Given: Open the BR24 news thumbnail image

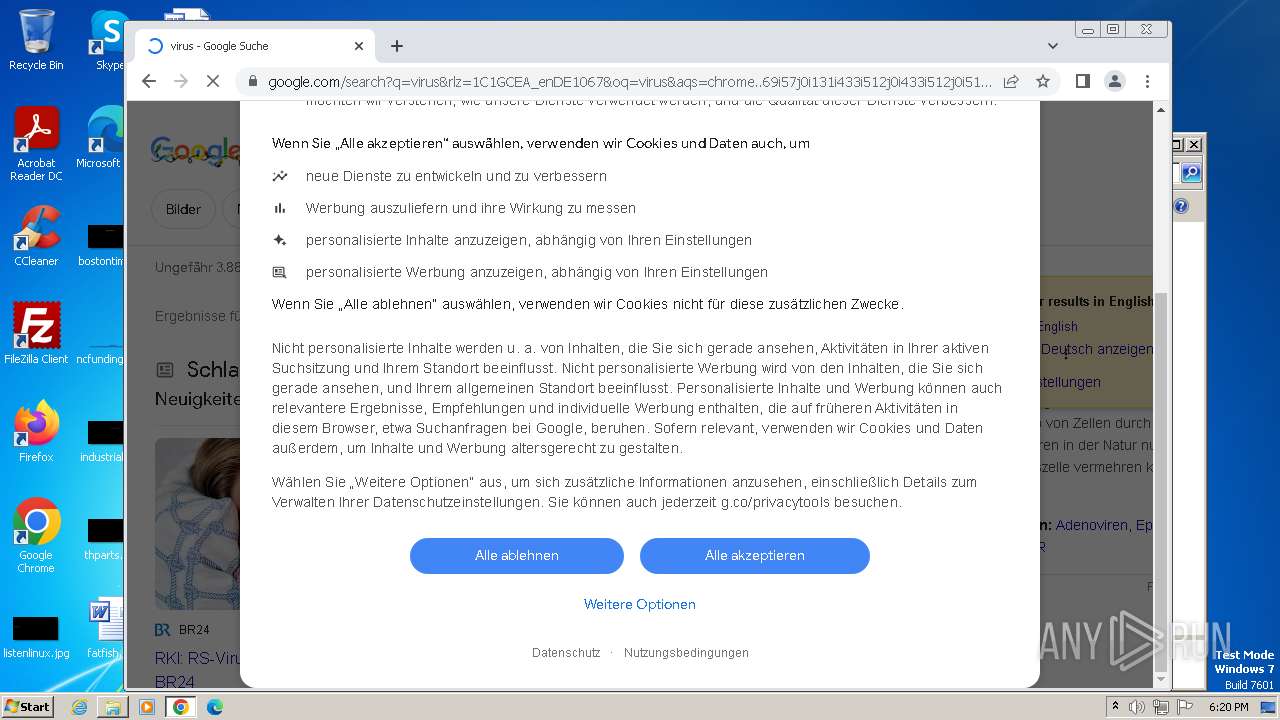Looking at the screenshot, I should pos(197,523).
